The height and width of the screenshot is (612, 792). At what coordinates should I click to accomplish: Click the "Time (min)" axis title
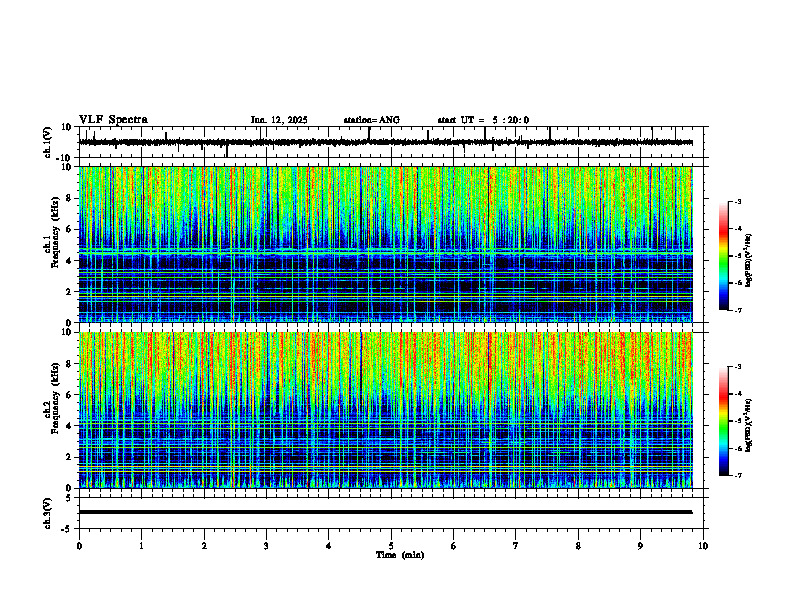pyautogui.click(x=400, y=555)
